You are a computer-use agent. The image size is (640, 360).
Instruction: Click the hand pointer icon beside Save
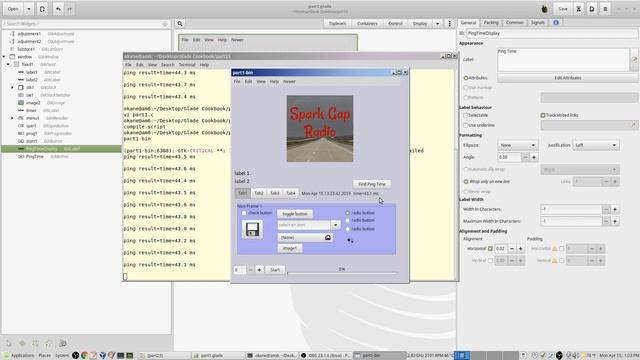[544, 9]
